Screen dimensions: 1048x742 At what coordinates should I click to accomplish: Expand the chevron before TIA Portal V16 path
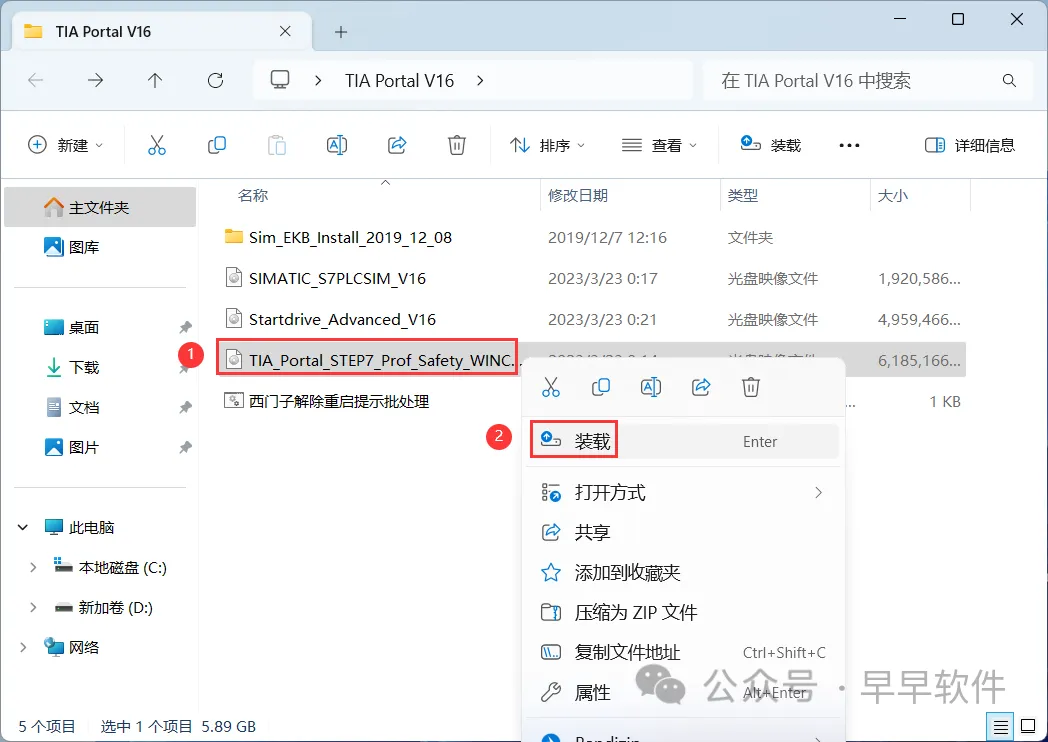pos(318,81)
